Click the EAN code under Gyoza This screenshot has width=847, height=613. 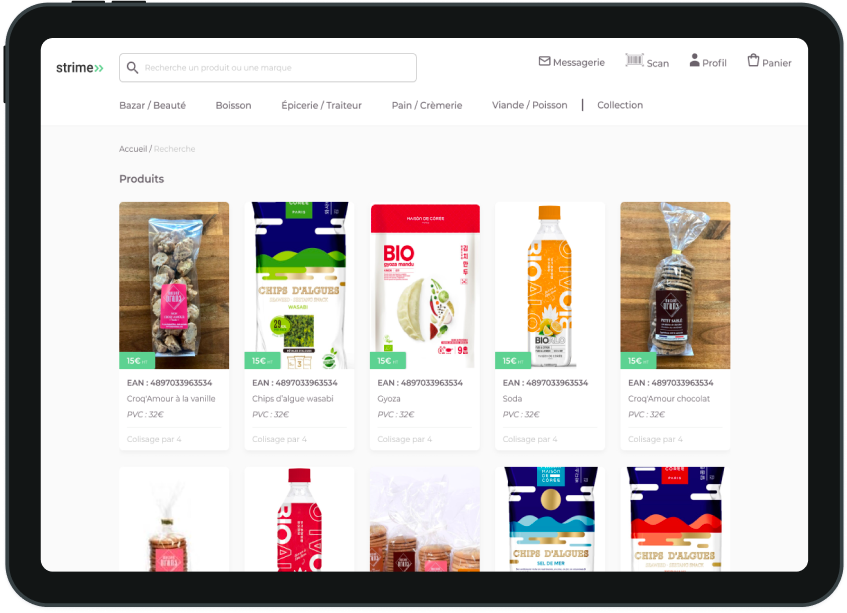pyautogui.click(x=420, y=383)
